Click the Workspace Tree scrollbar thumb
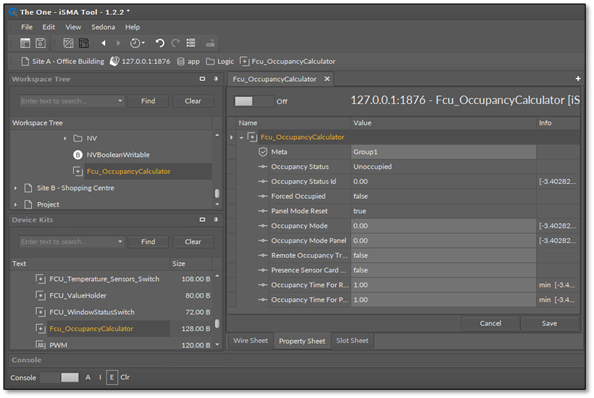This screenshot has height=398, width=594. (217, 194)
